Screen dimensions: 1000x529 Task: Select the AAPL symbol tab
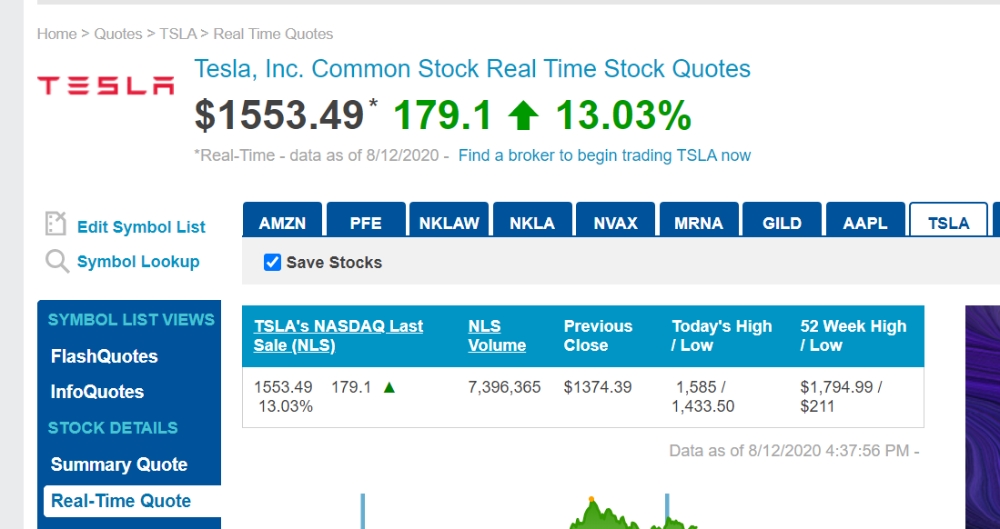click(x=865, y=220)
